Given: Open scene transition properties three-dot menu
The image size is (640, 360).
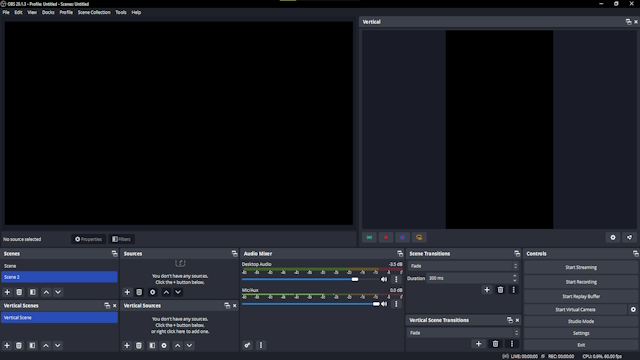Looking at the screenshot, I should click(x=513, y=290).
